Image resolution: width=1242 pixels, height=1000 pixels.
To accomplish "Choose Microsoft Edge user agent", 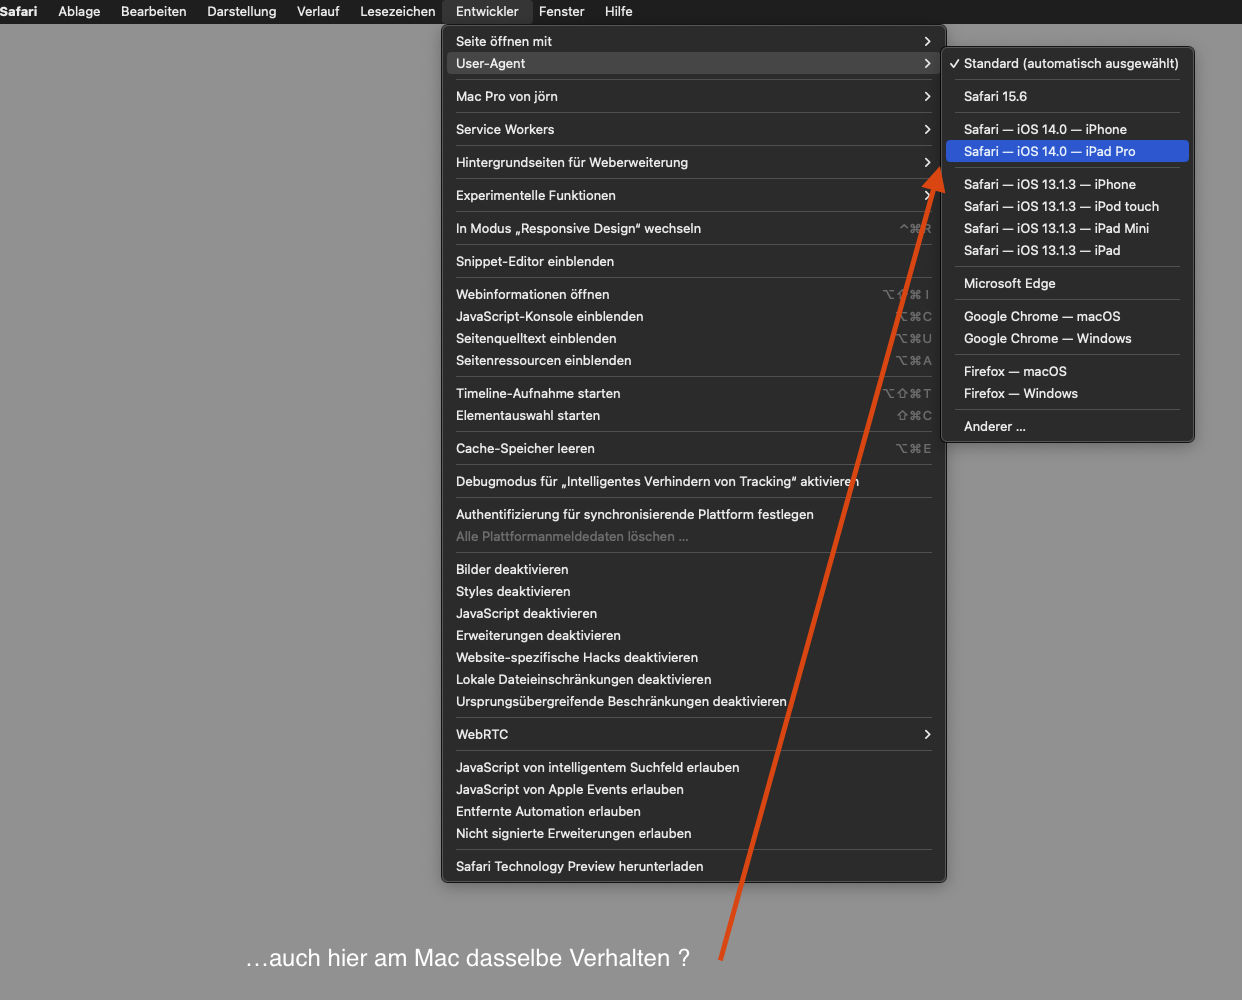I will tap(1067, 283).
